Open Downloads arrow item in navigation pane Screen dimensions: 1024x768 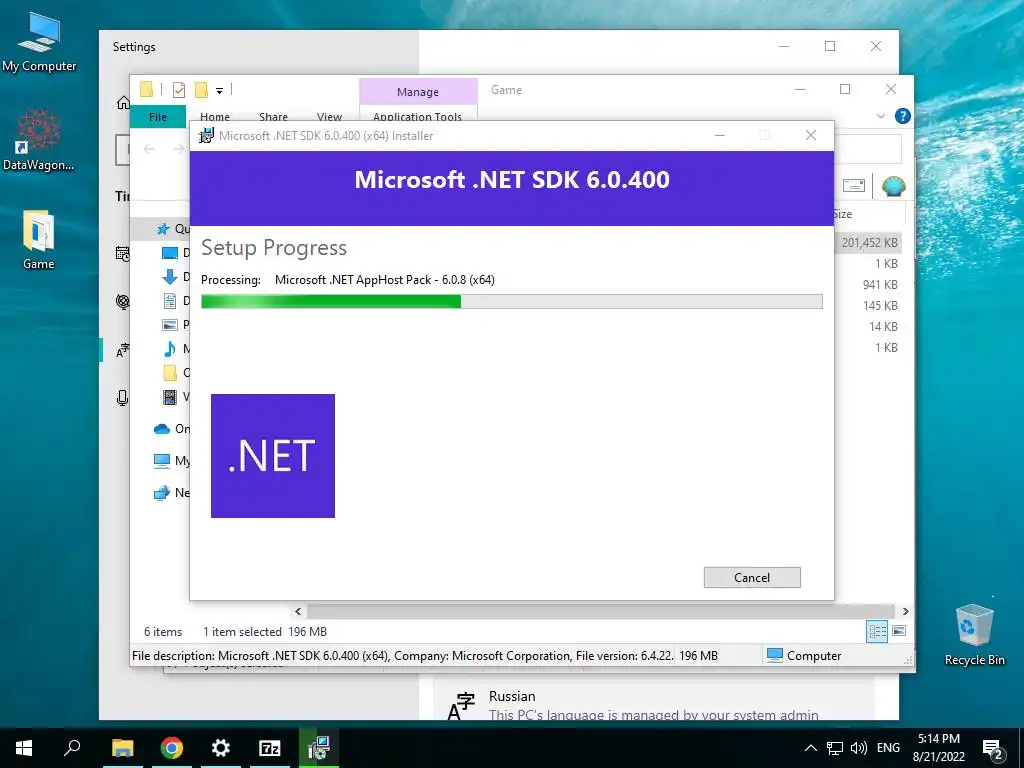point(169,277)
